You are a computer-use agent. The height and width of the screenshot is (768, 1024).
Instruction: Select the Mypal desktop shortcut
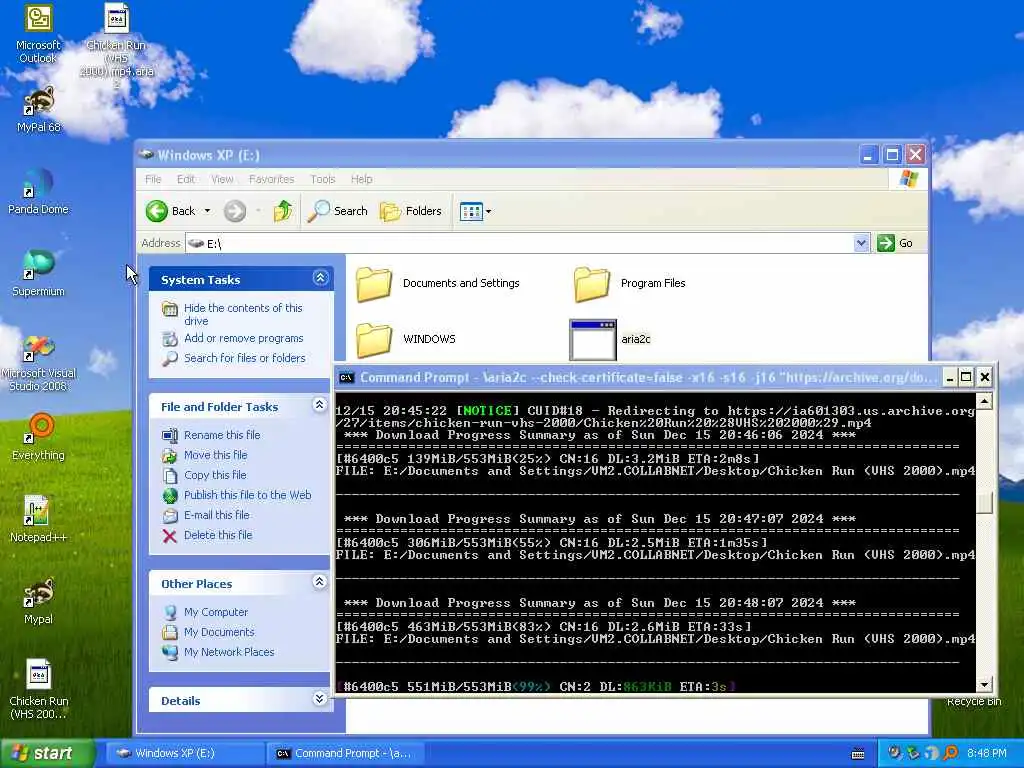38,601
